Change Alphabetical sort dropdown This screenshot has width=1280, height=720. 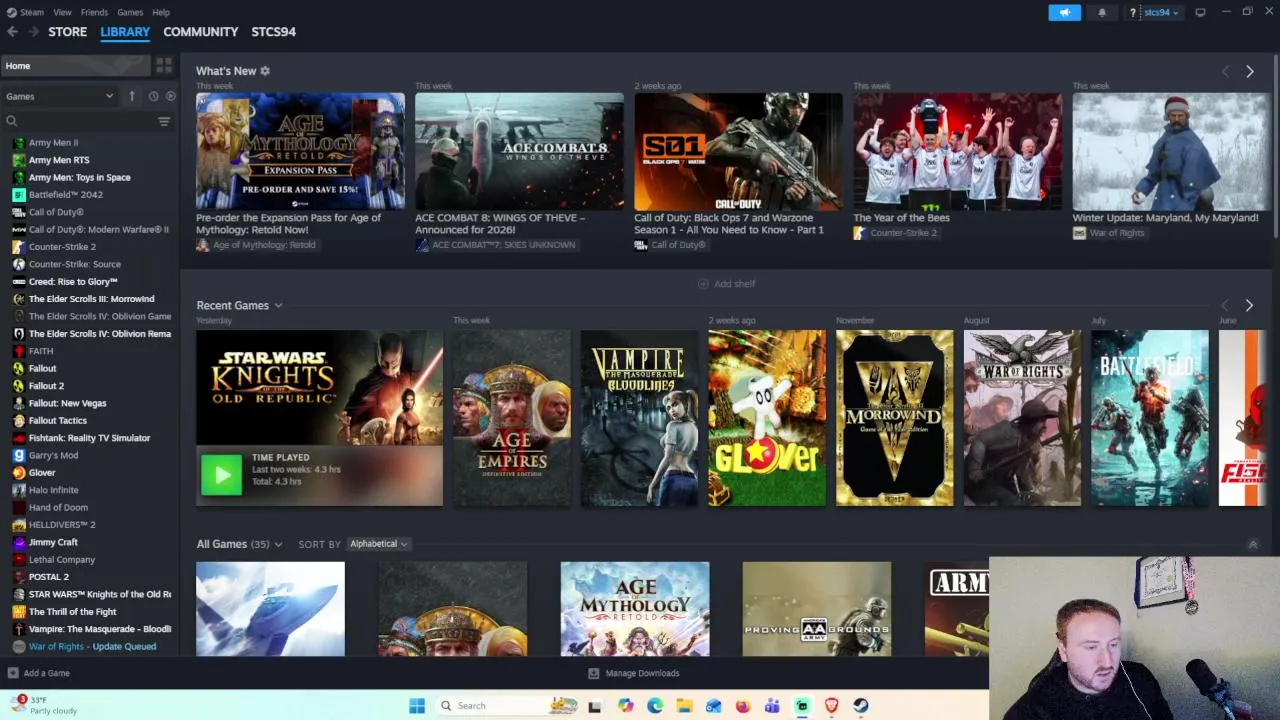[x=378, y=544]
